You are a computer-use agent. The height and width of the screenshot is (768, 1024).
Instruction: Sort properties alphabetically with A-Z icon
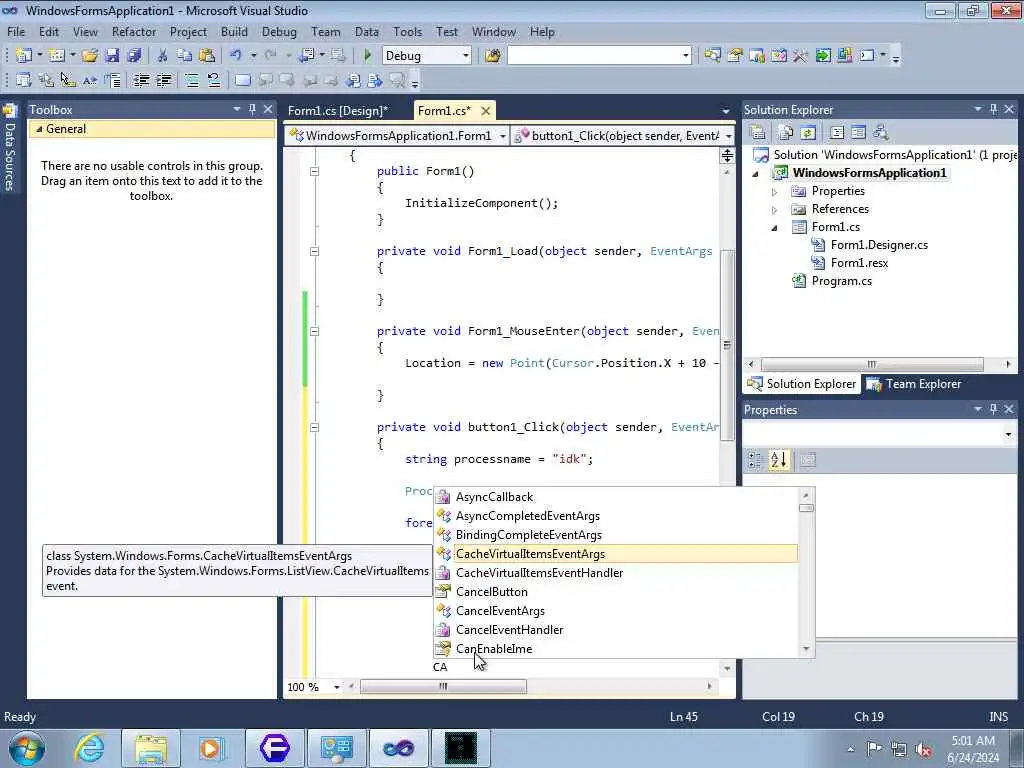[x=778, y=460]
